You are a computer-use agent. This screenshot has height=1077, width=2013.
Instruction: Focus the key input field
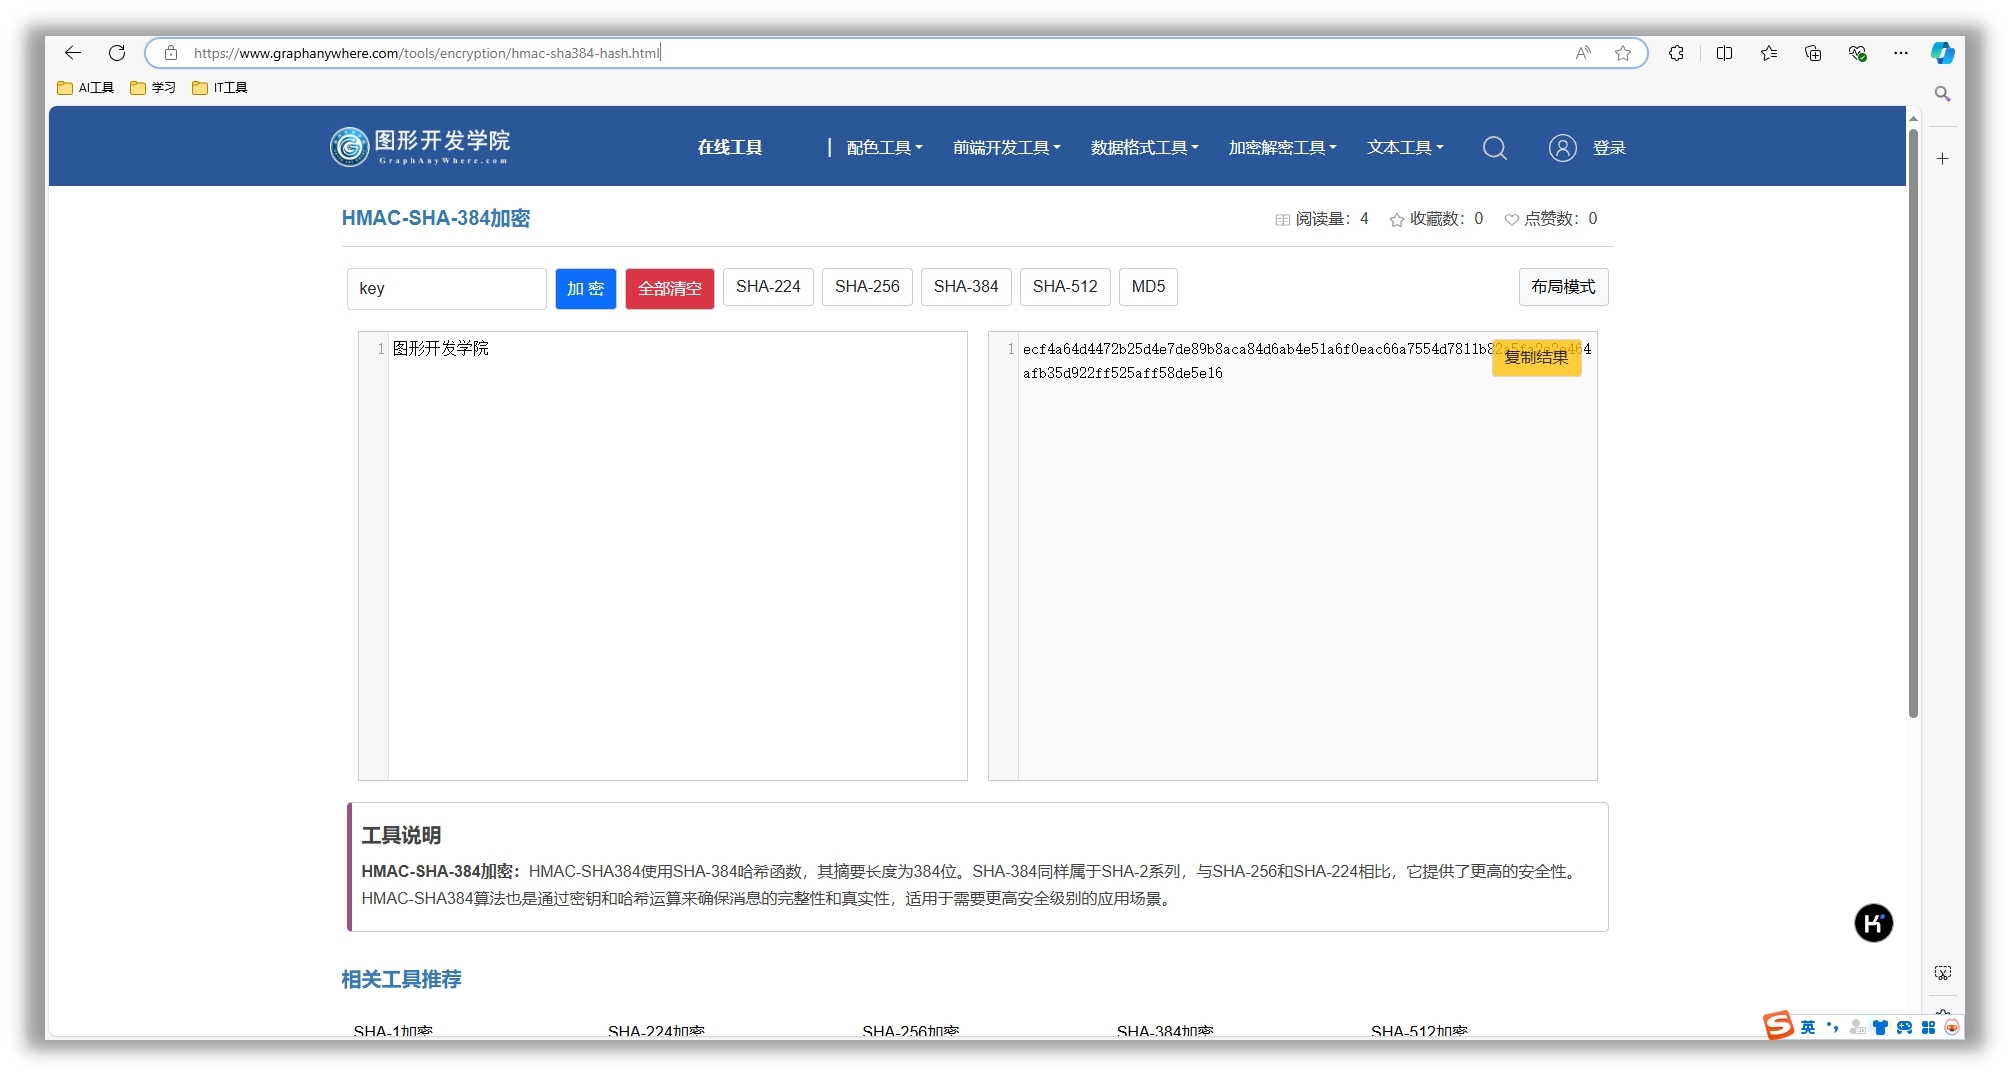coord(446,288)
